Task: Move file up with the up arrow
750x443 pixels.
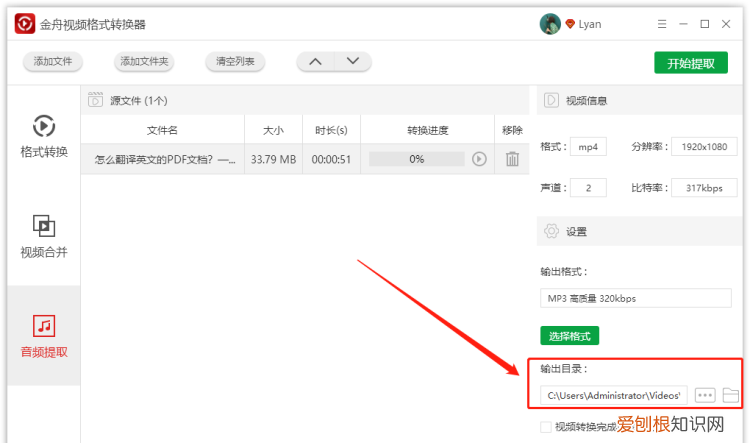Action: click(x=315, y=61)
